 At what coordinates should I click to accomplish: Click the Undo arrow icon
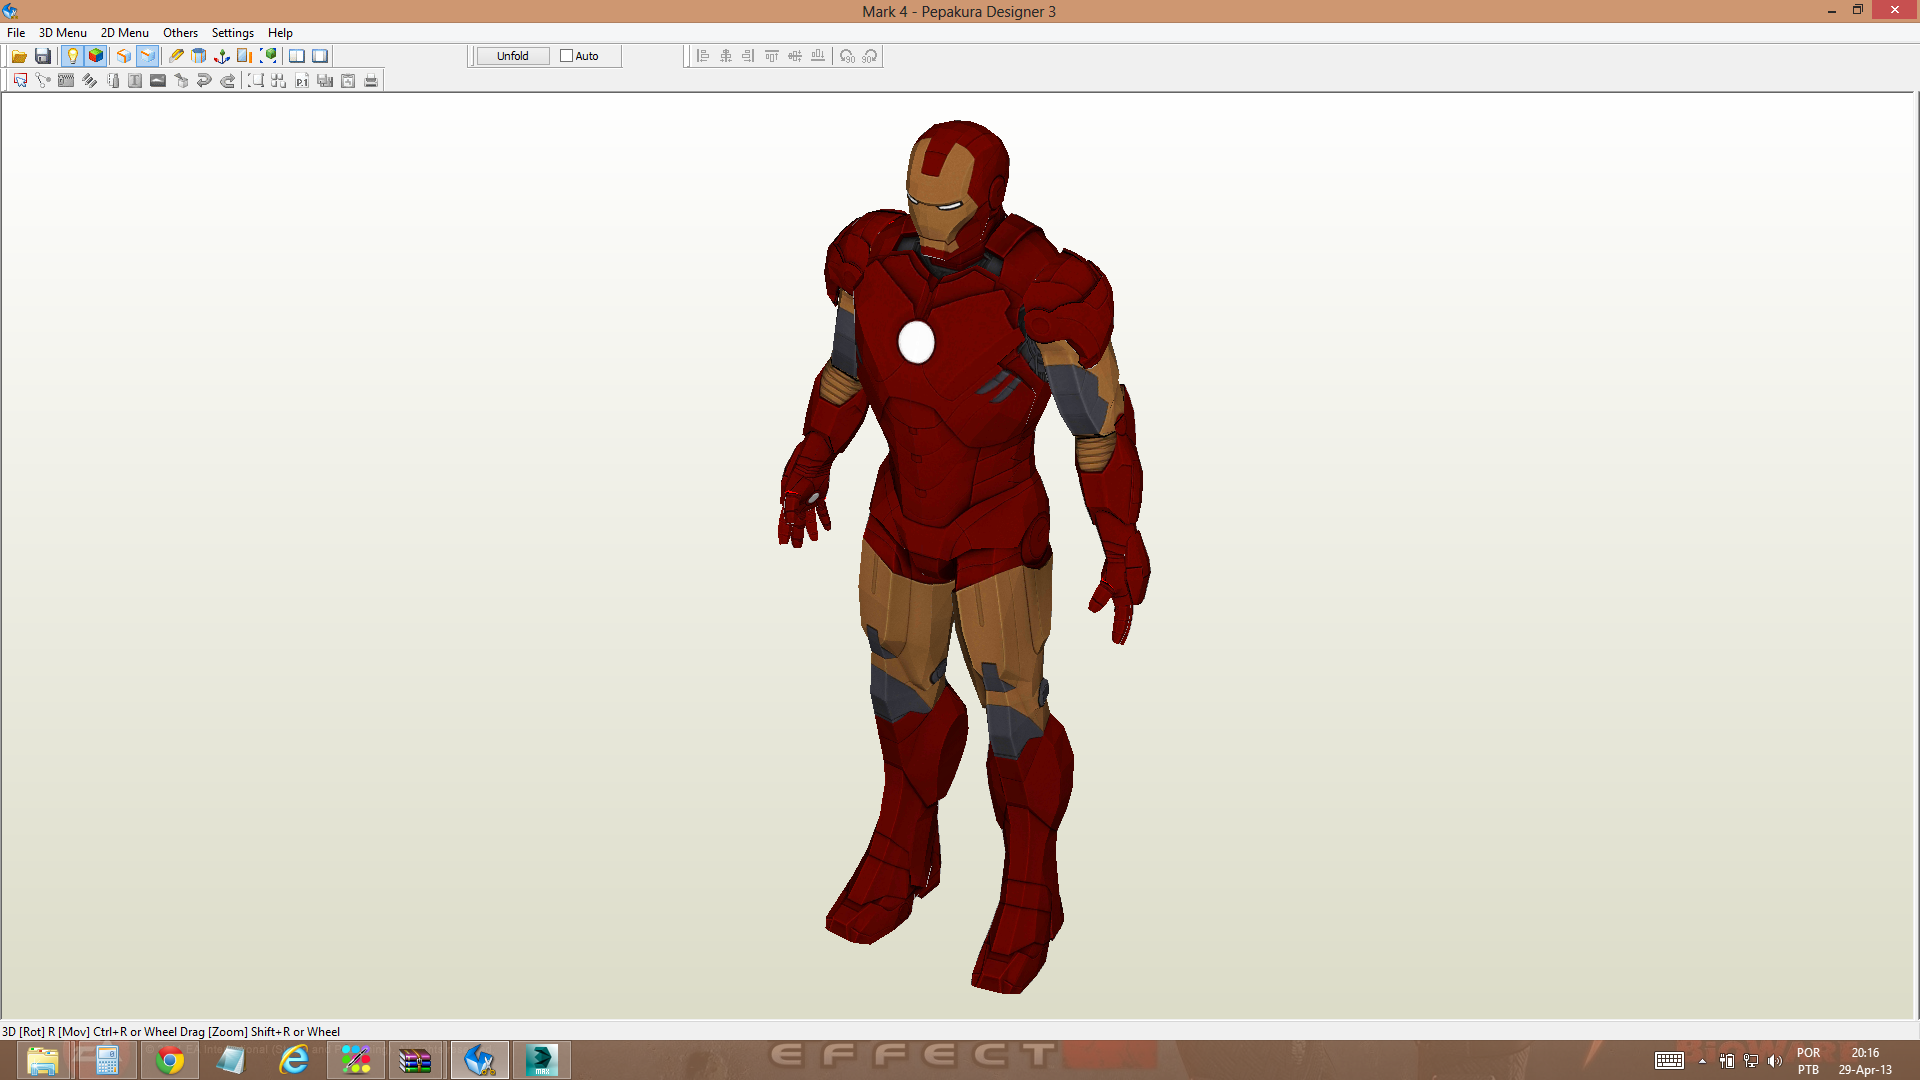point(204,81)
